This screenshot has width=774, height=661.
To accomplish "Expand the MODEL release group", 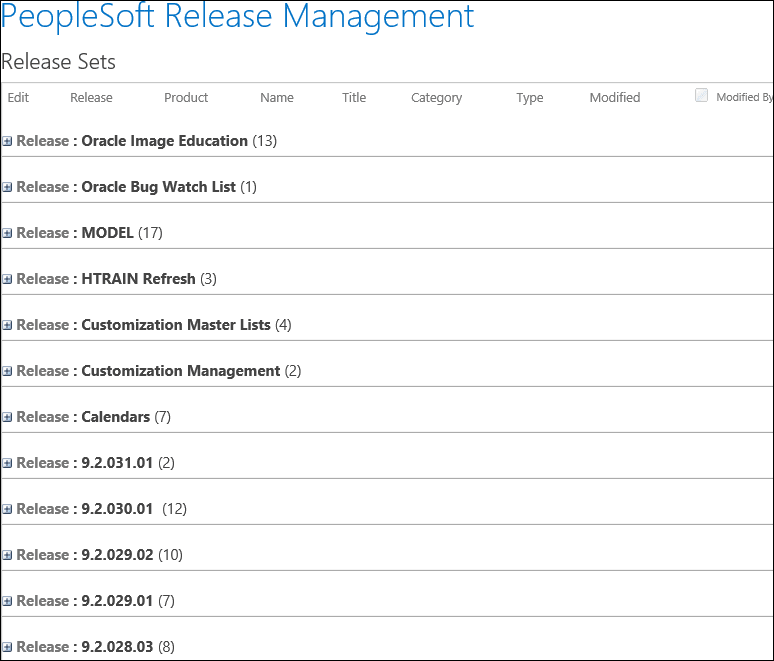I will tap(7, 233).
